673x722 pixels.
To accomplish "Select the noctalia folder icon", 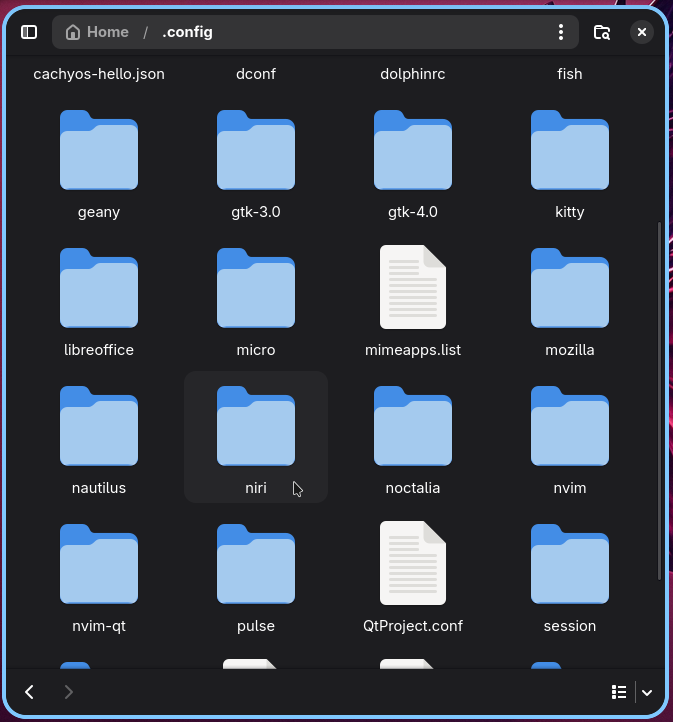I will 413,426.
